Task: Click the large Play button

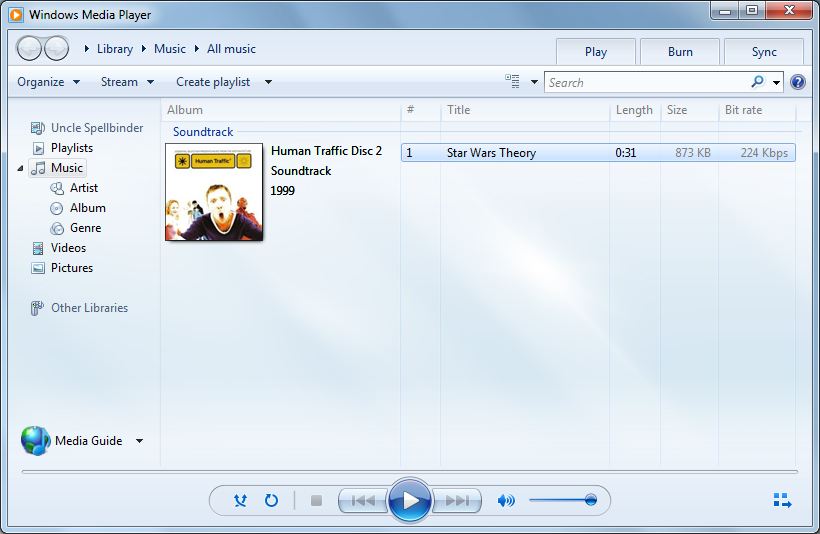Action: pyautogui.click(x=410, y=501)
